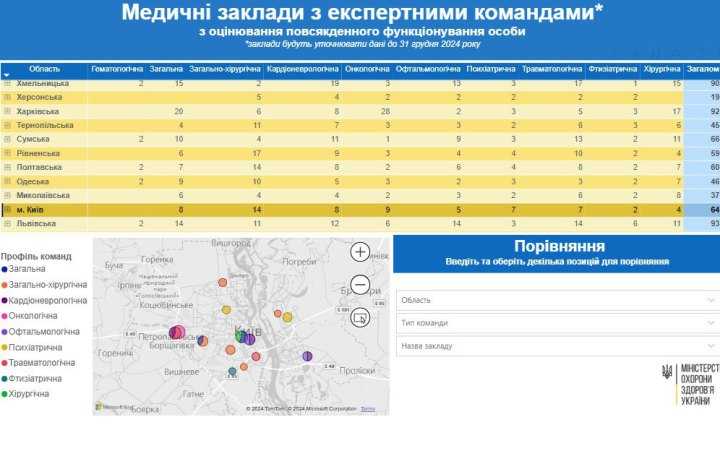Expand the Харківська row

[7, 111]
